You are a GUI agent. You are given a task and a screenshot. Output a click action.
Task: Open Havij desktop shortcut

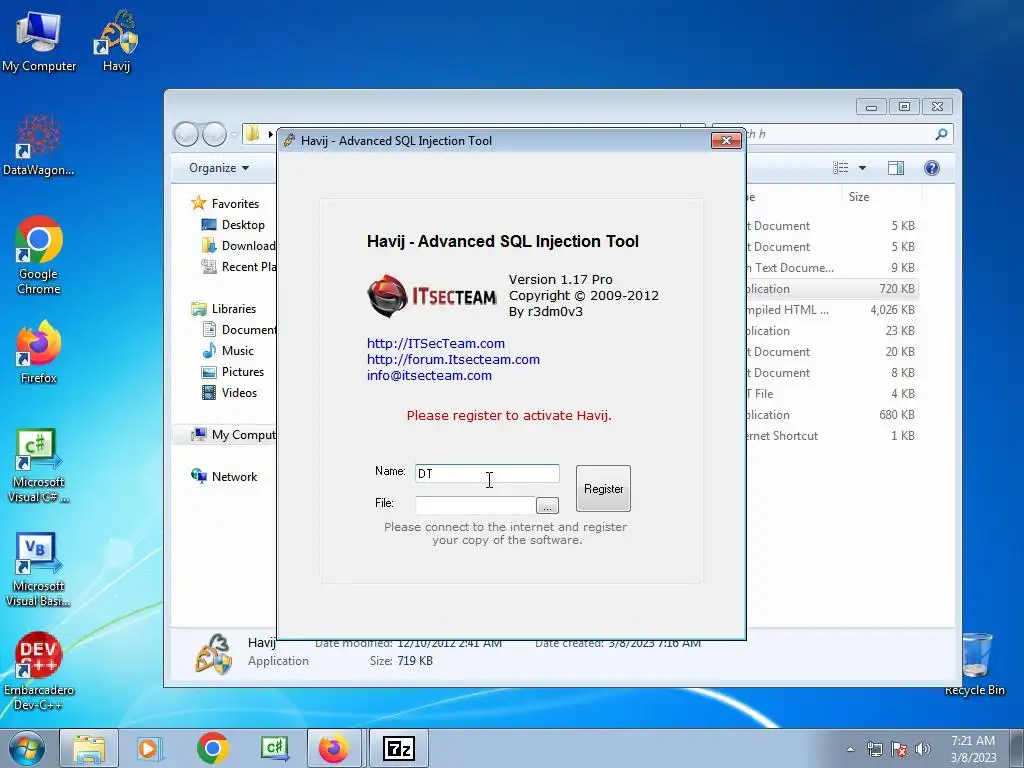[x=116, y=40]
